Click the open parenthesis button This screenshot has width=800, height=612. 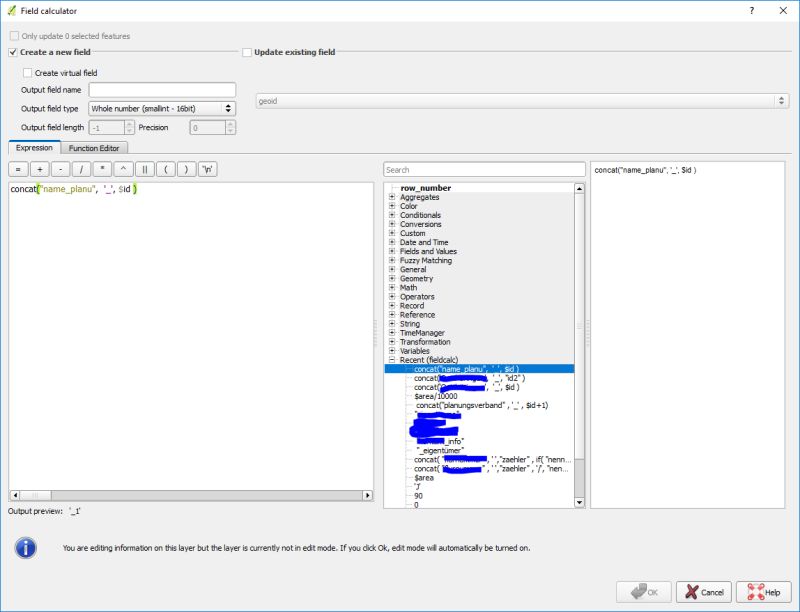point(166,169)
